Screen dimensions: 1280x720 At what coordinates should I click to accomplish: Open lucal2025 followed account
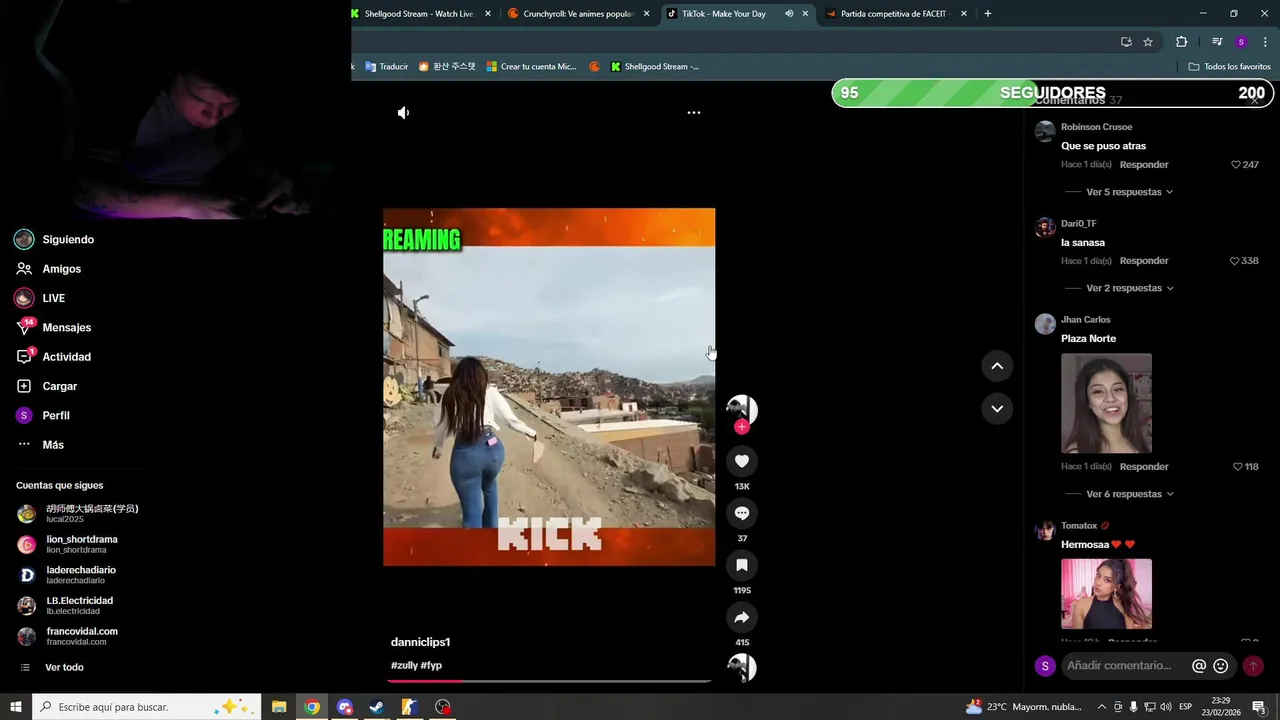tap(78, 514)
